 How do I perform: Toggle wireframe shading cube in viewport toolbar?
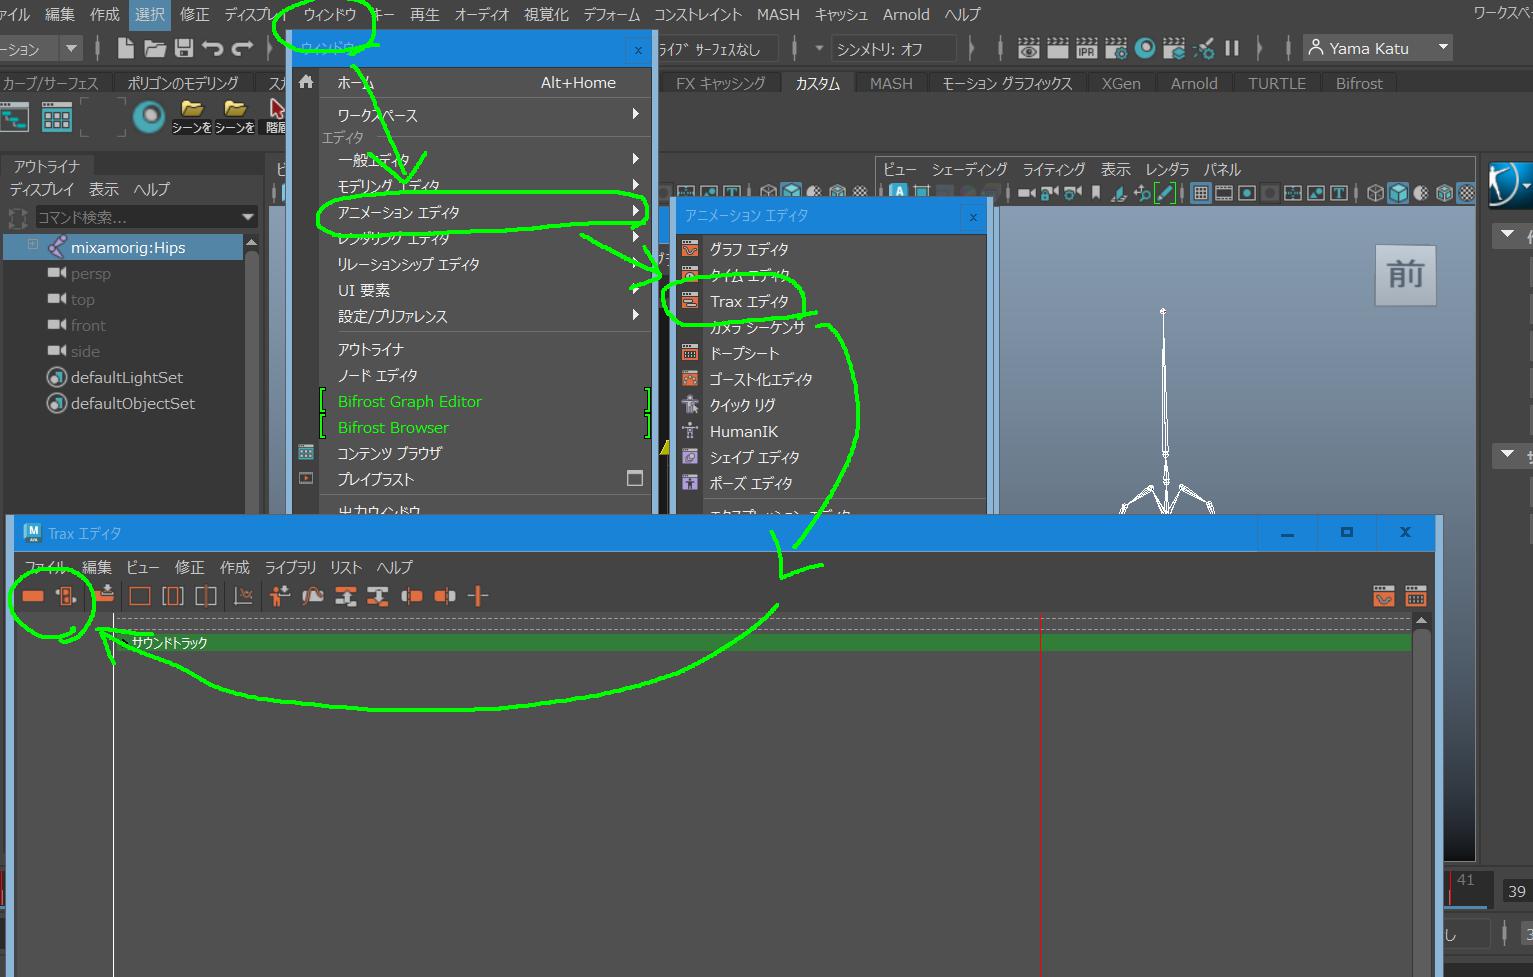coord(1376,193)
